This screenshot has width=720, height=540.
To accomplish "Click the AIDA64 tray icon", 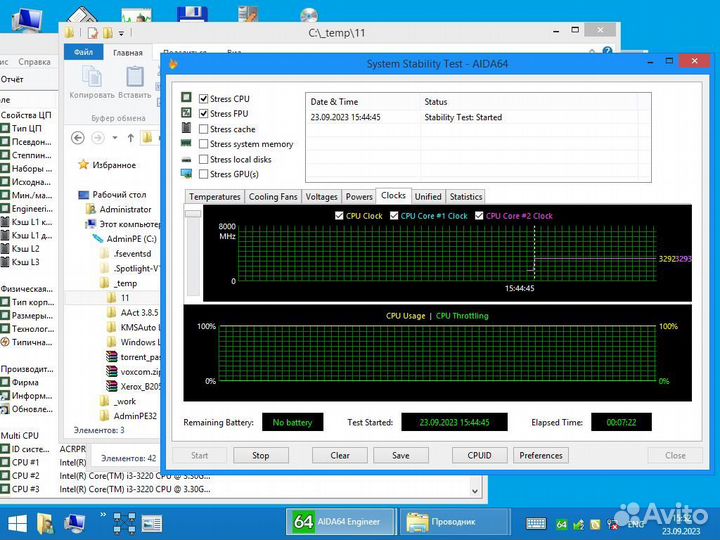I will [x=561, y=524].
